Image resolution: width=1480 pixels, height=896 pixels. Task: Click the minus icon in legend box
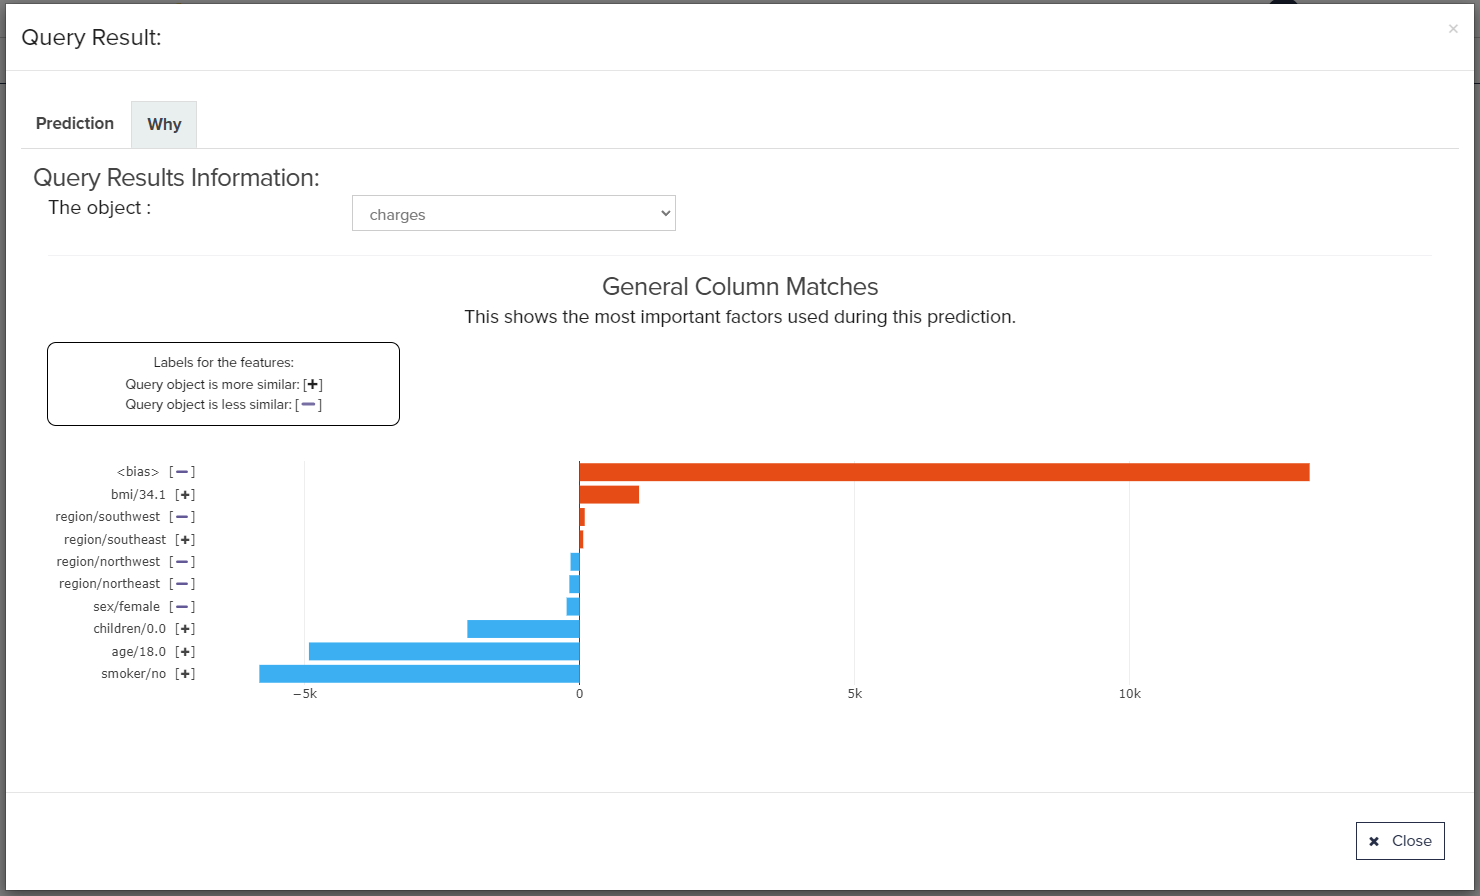coord(309,405)
